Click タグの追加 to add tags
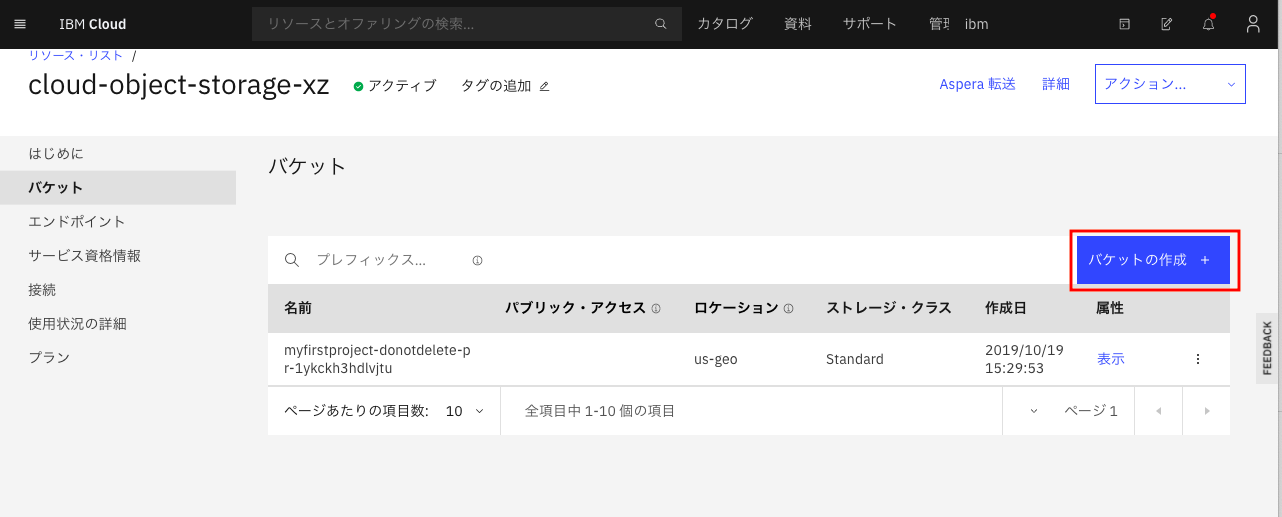1282x517 pixels. coord(496,86)
